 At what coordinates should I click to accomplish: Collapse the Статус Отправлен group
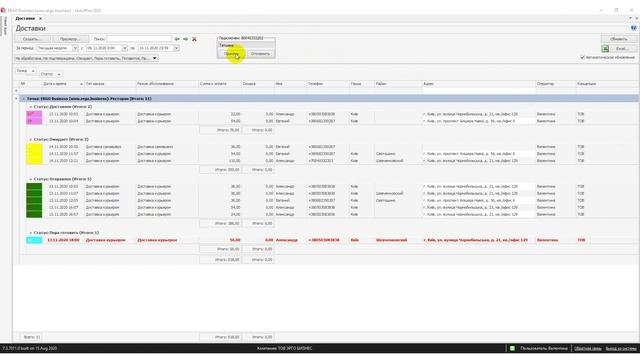tap(30, 179)
